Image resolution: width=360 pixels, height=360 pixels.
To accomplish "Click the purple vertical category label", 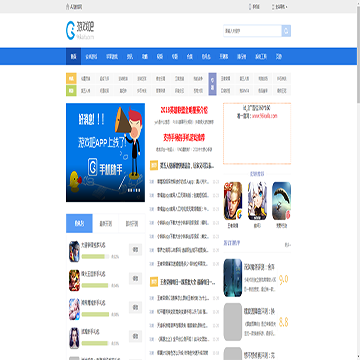I will point(212,84).
